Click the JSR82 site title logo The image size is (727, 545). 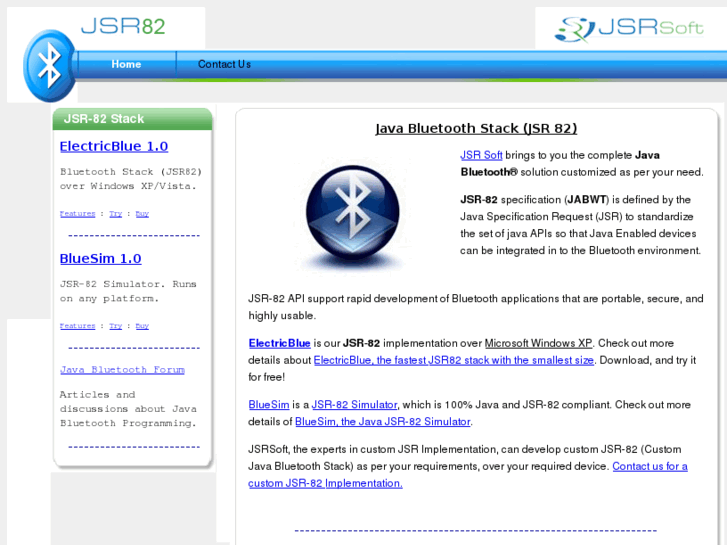[x=123, y=26]
